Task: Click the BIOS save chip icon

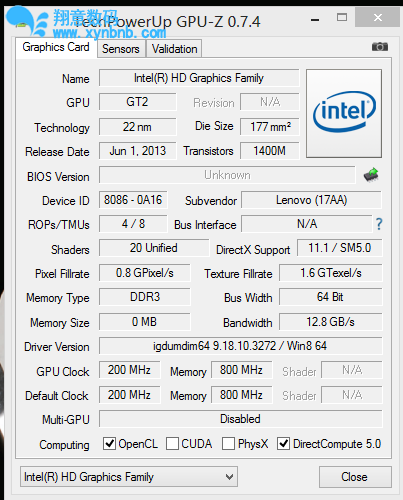Action: 371,175
